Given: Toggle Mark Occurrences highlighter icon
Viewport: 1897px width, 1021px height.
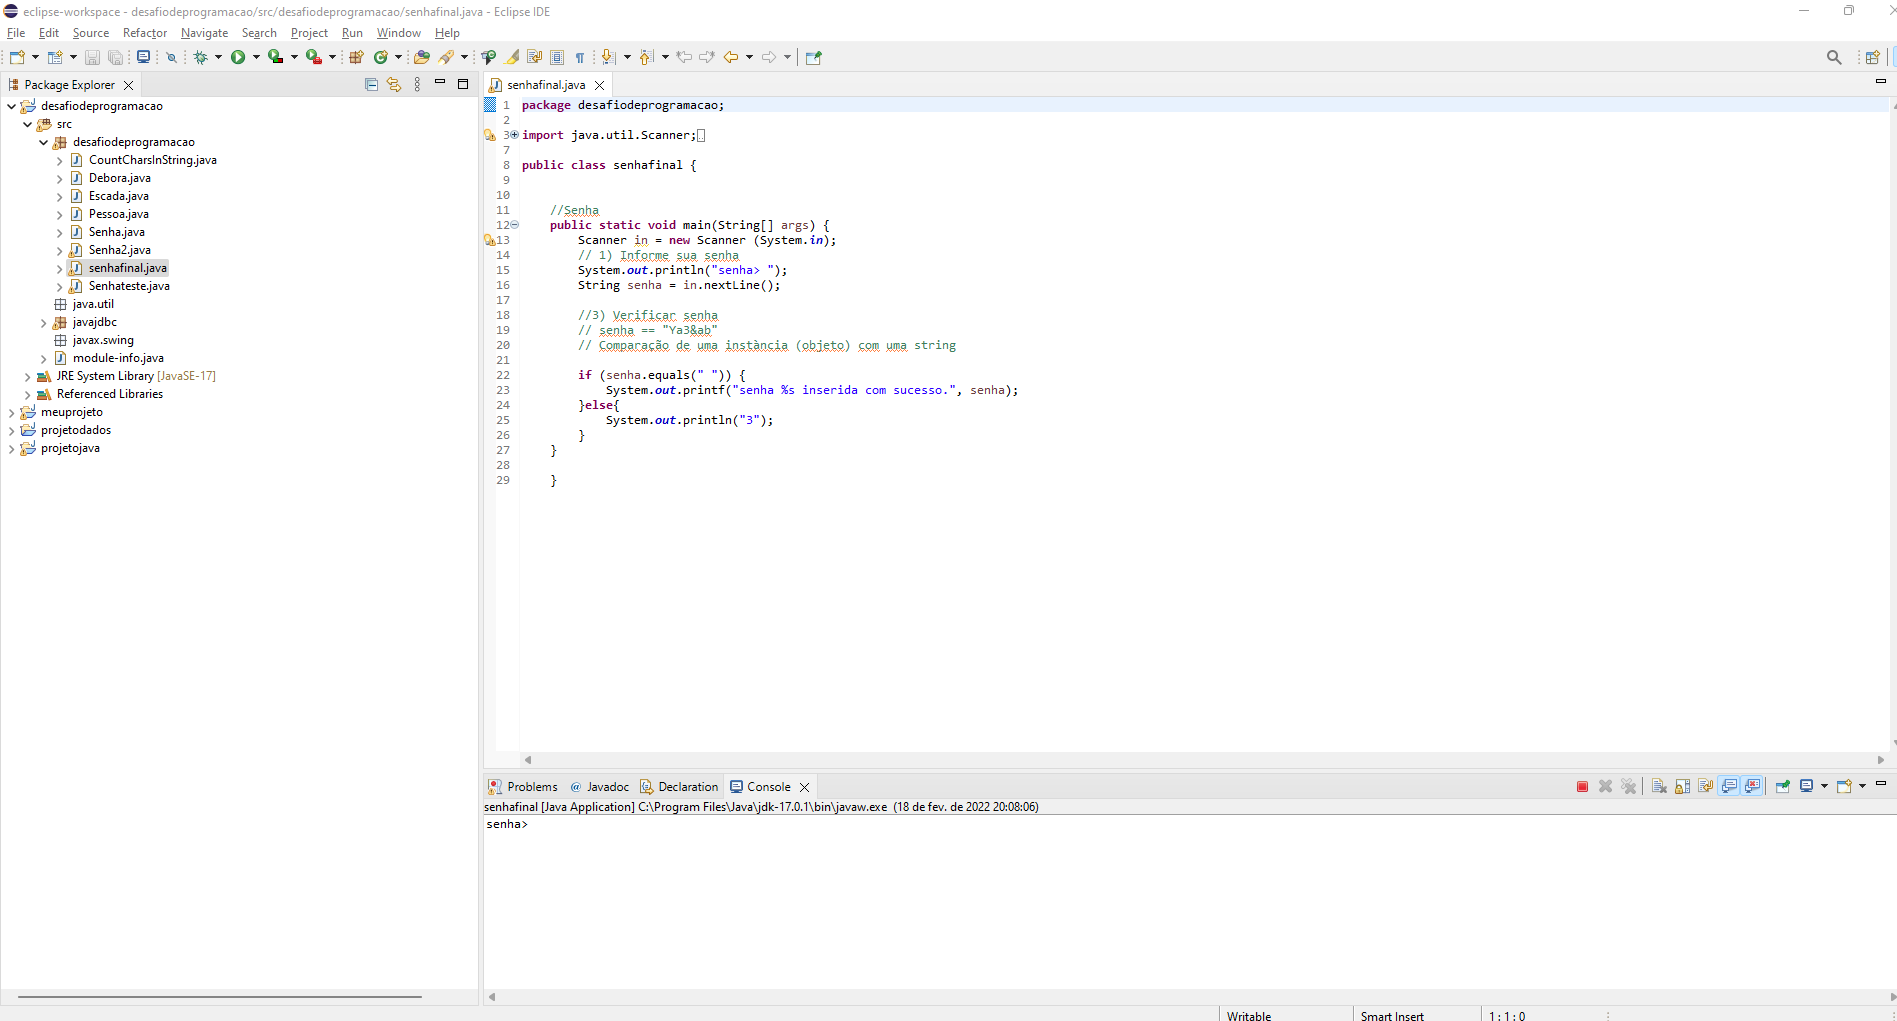Looking at the screenshot, I should pyautogui.click(x=512, y=57).
